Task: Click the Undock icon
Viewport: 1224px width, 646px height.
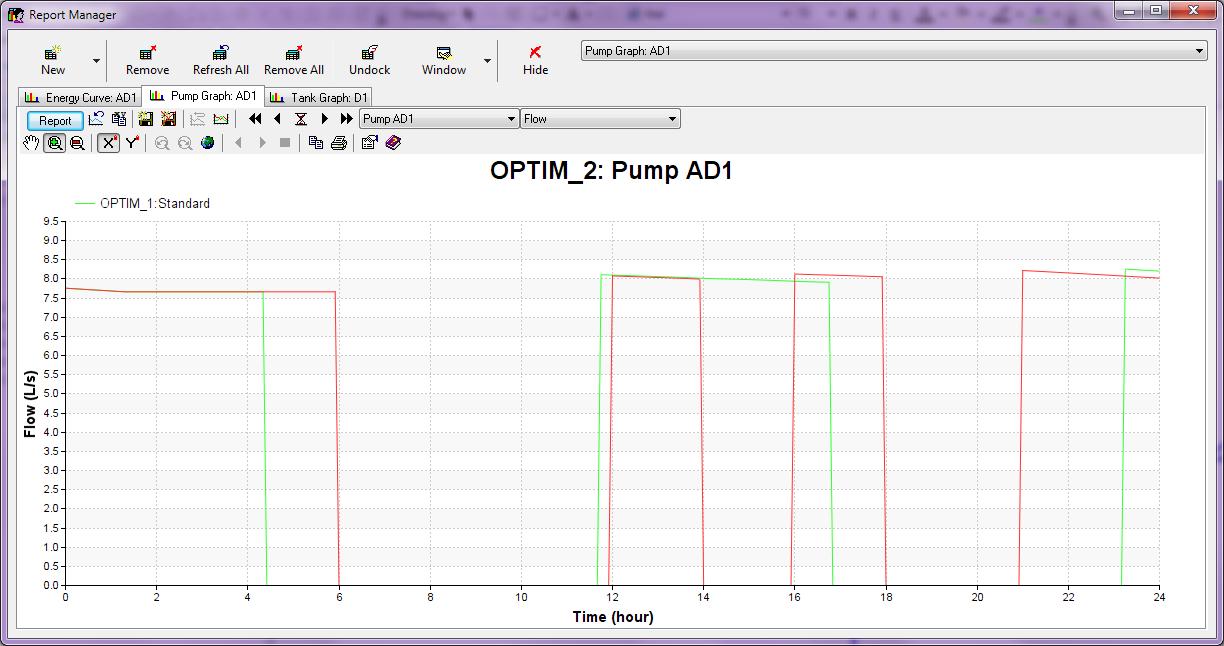Action: click(369, 52)
